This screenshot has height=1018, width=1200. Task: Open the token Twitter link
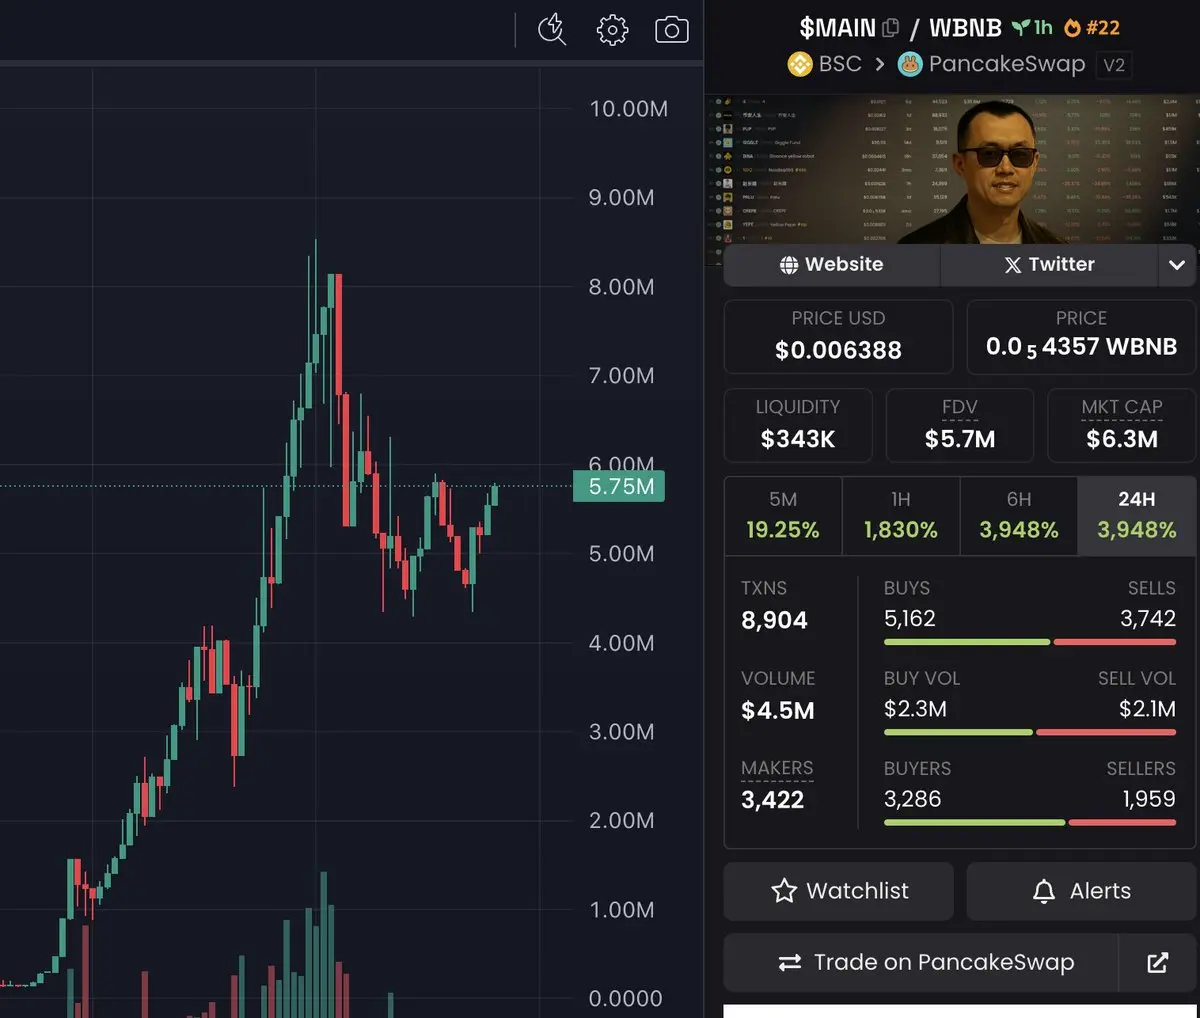pos(1049,265)
